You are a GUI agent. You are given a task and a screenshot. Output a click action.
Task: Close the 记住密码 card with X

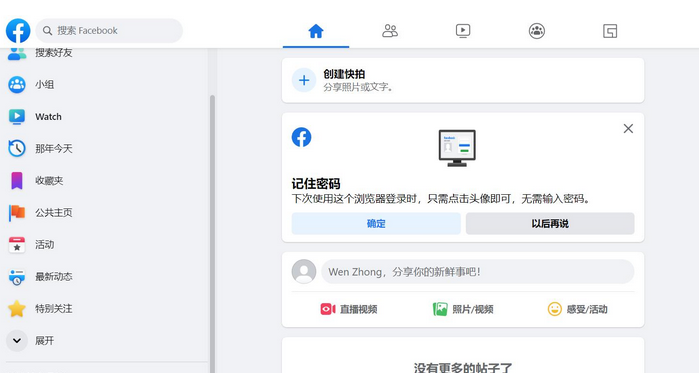click(628, 128)
